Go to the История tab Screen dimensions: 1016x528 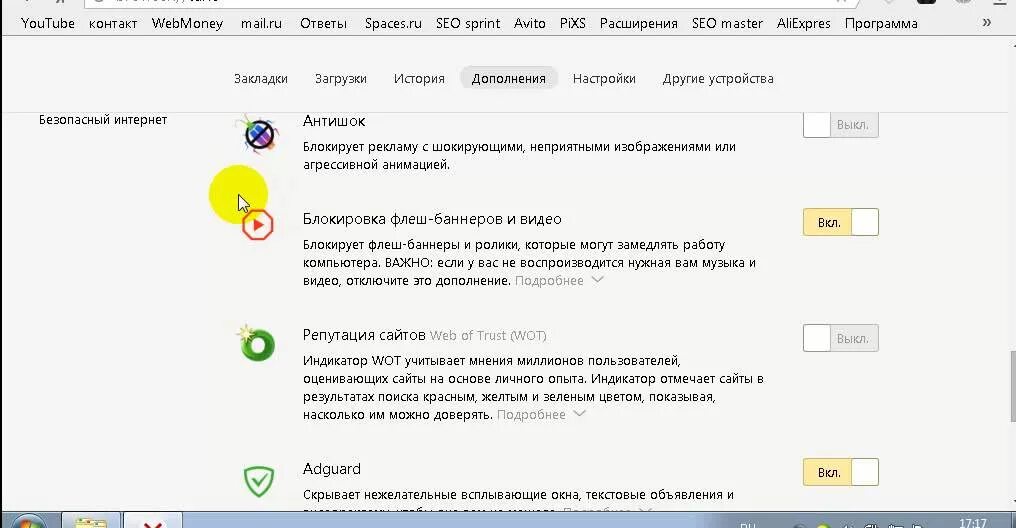[419, 78]
